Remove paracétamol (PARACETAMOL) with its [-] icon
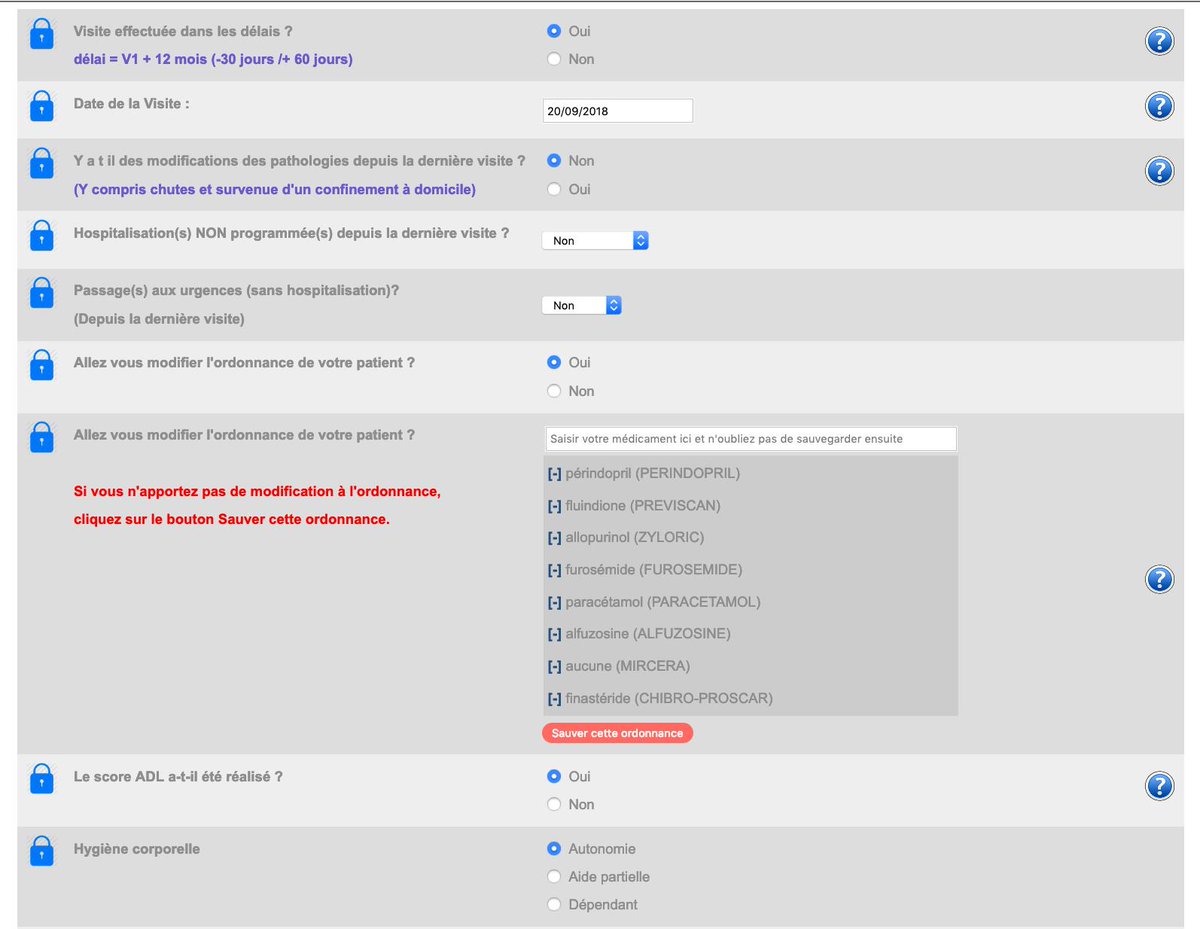 click(x=554, y=602)
